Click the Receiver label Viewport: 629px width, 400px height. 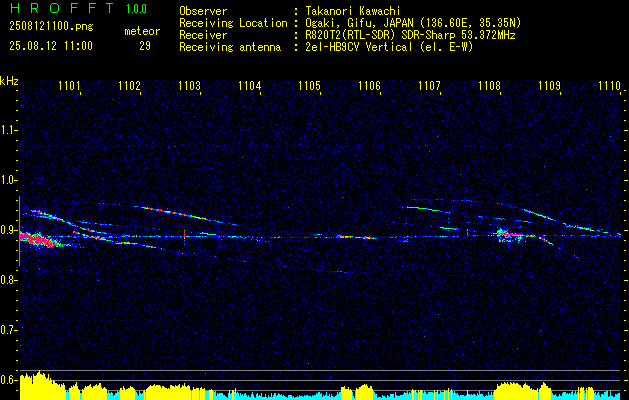point(203,35)
